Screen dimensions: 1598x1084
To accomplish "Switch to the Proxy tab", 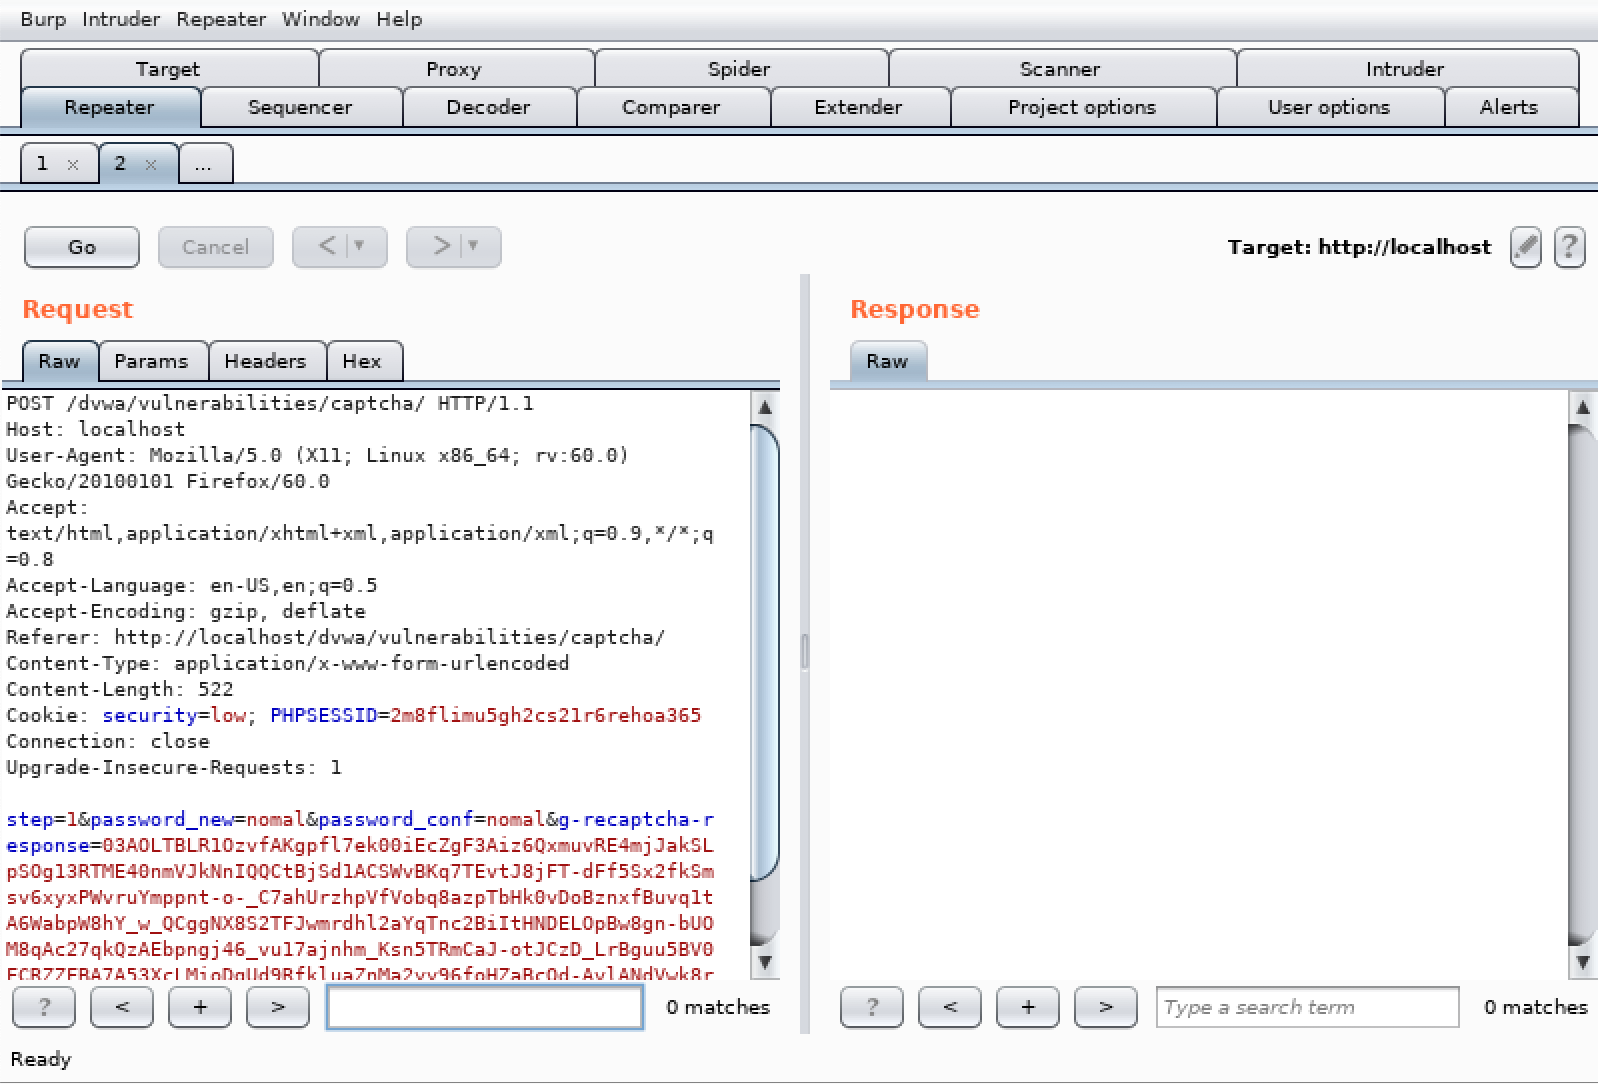I will [454, 68].
